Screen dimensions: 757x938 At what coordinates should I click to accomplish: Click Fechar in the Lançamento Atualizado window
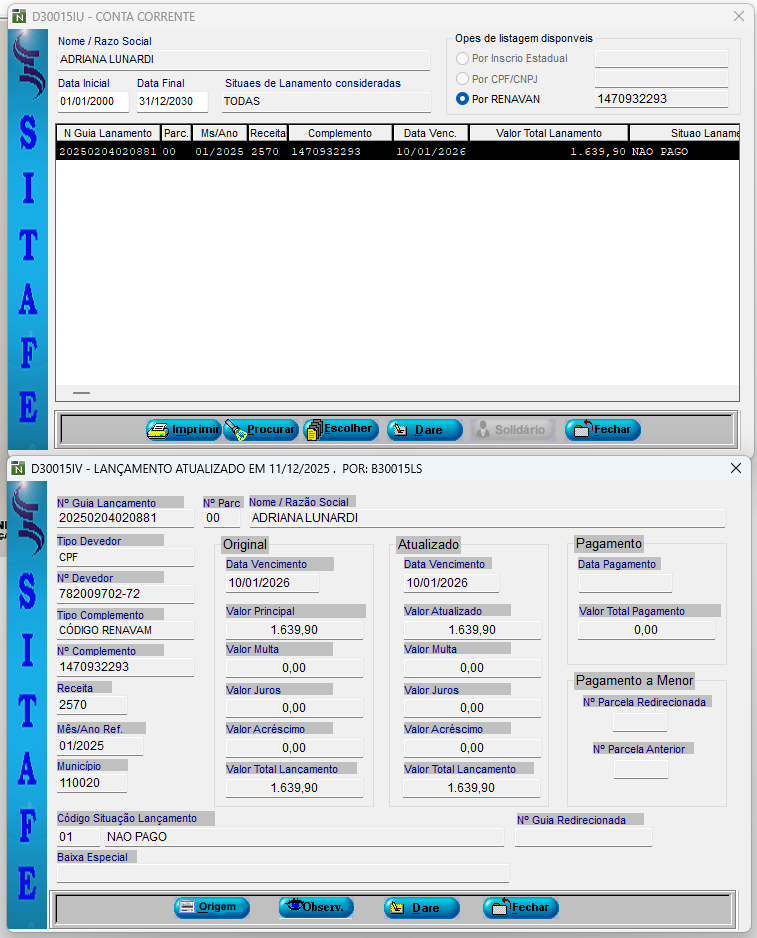(520, 908)
